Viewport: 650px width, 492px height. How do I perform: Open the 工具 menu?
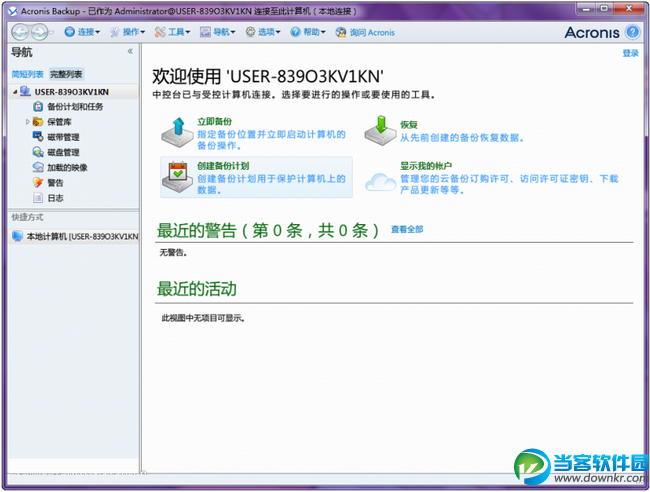pos(172,32)
